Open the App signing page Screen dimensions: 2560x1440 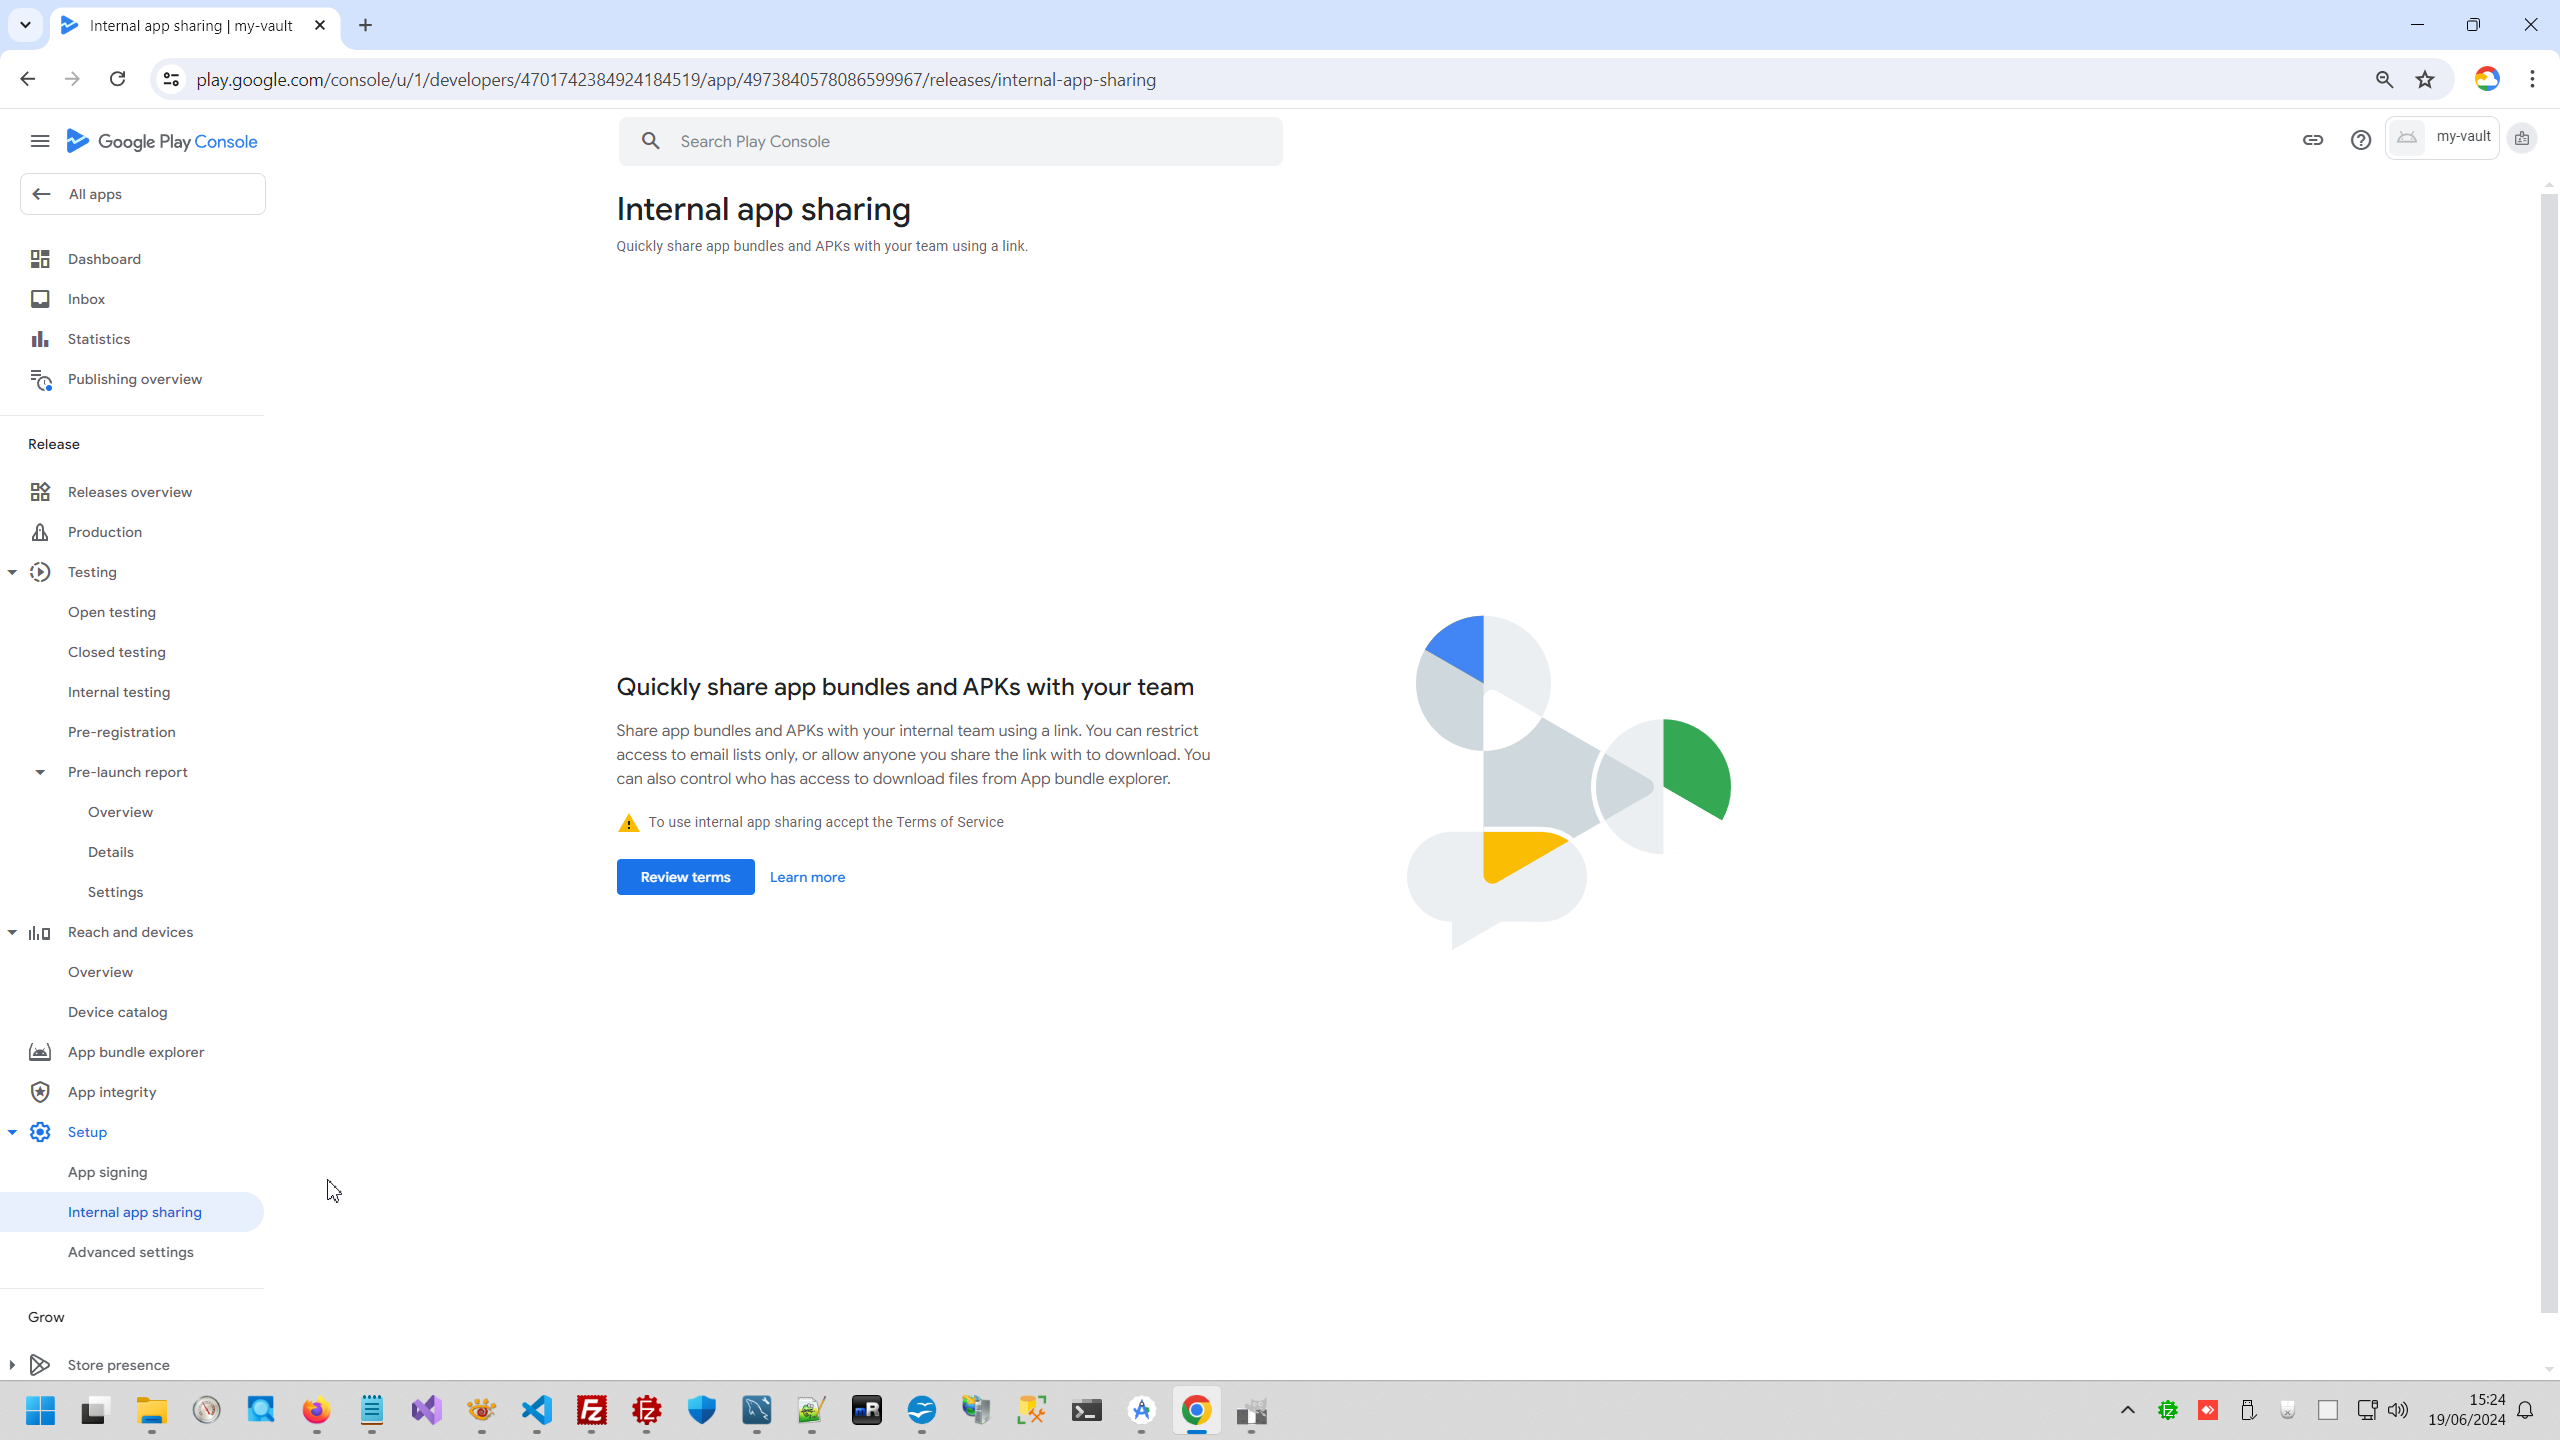pyautogui.click(x=107, y=1172)
